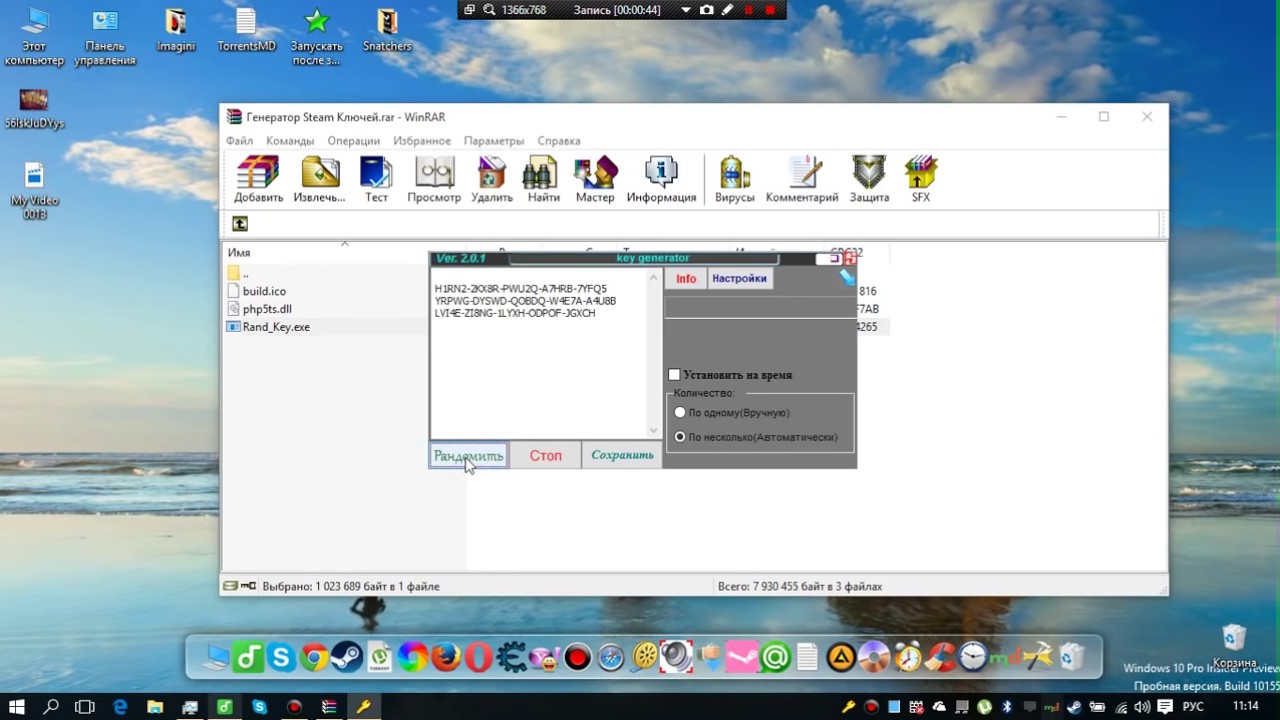
Task: Open Этот компьютер desktop icon
Action: pyautogui.click(x=34, y=37)
